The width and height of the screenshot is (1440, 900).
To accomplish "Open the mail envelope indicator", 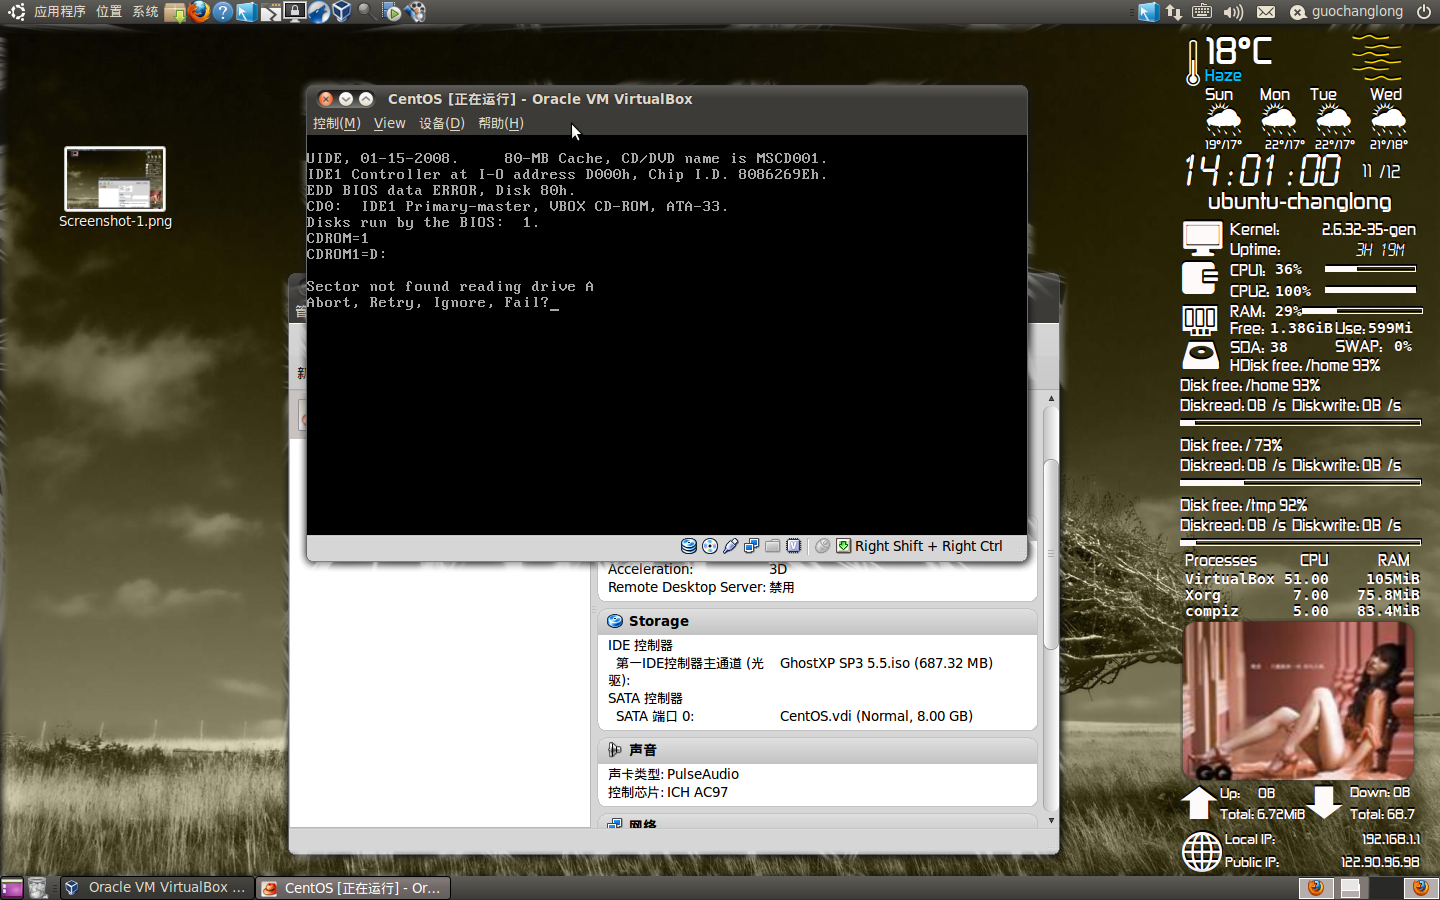I will point(1266,12).
